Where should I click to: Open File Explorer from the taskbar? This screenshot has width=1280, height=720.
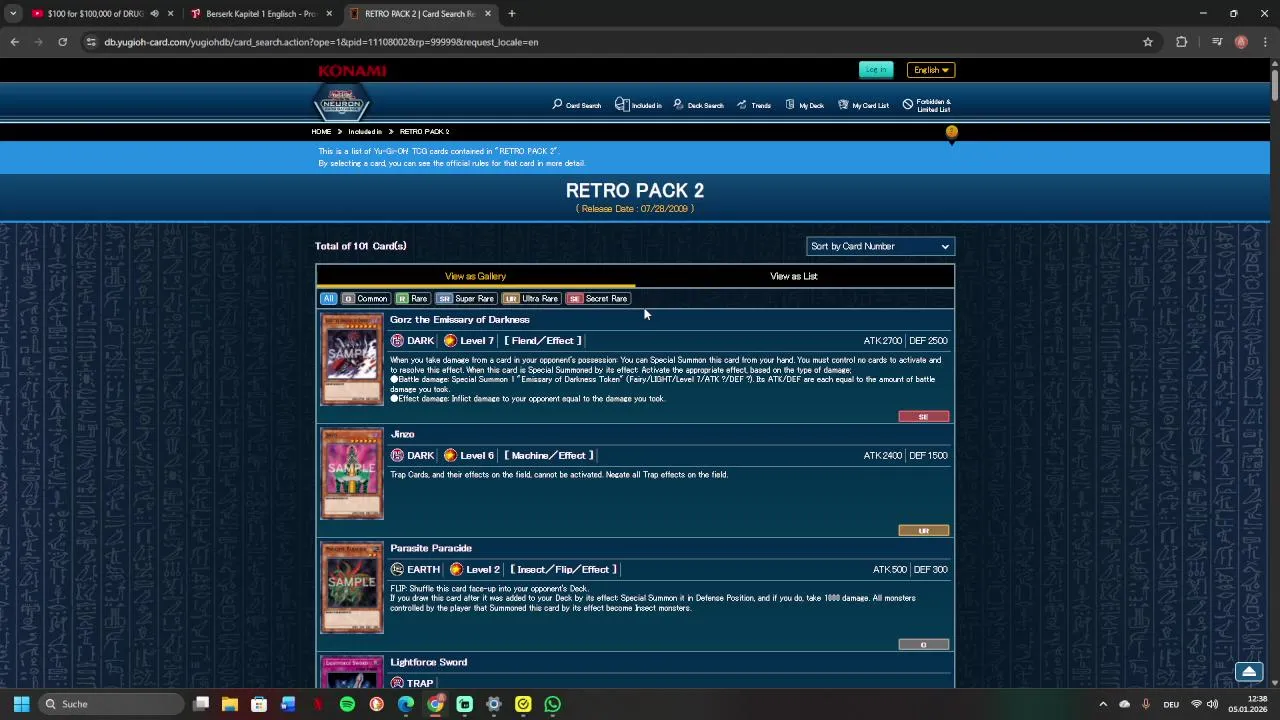pos(230,704)
